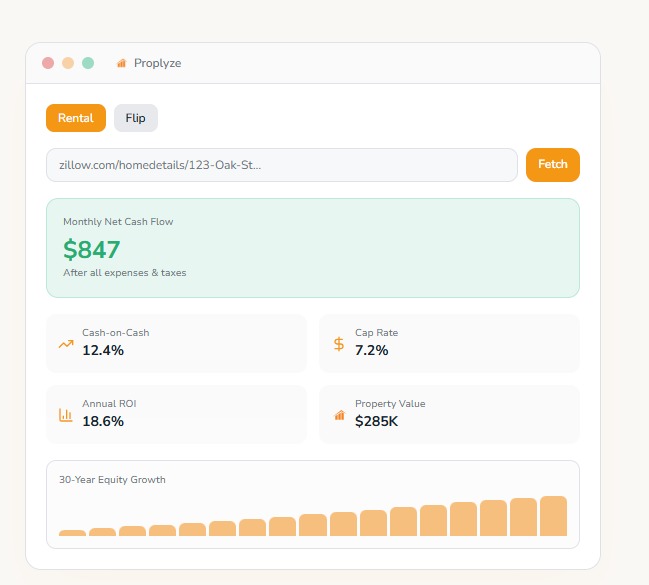Select the Monthly Net Cash Flow card
The width and height of the screenshot is (649, 585).
312,247
